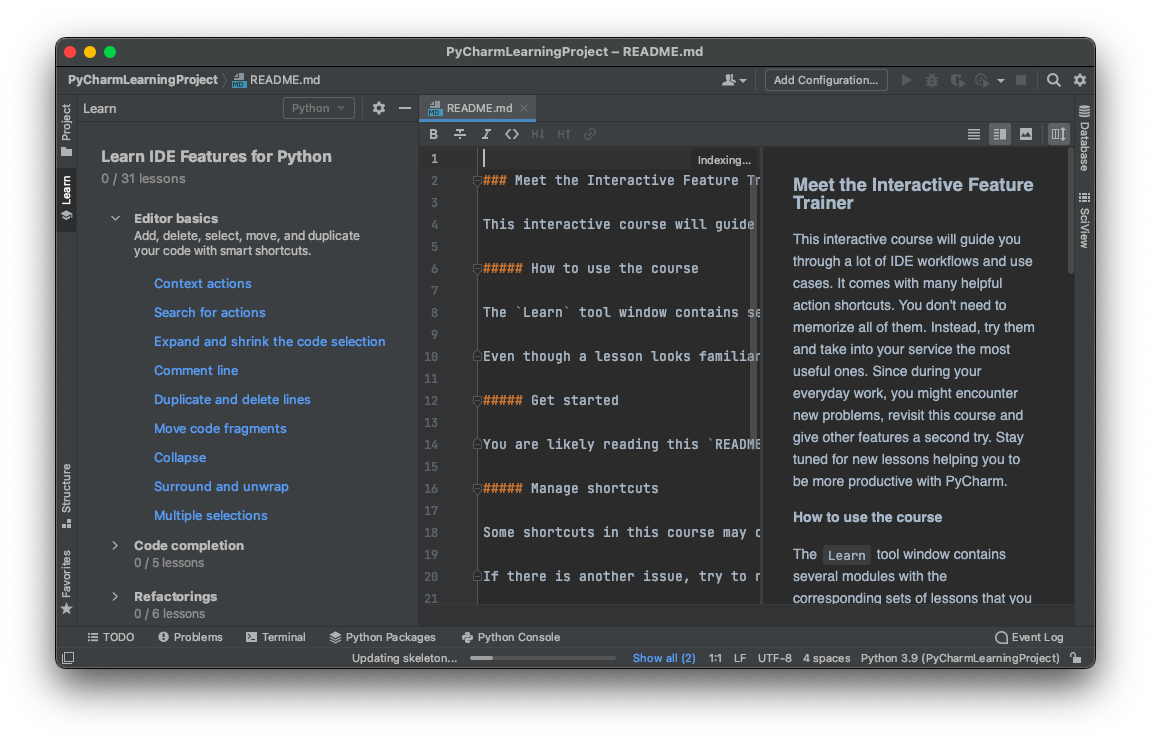Open the Python language dropdown
The width and height of the screenshot is (1151, 742).
coord(319,108)
